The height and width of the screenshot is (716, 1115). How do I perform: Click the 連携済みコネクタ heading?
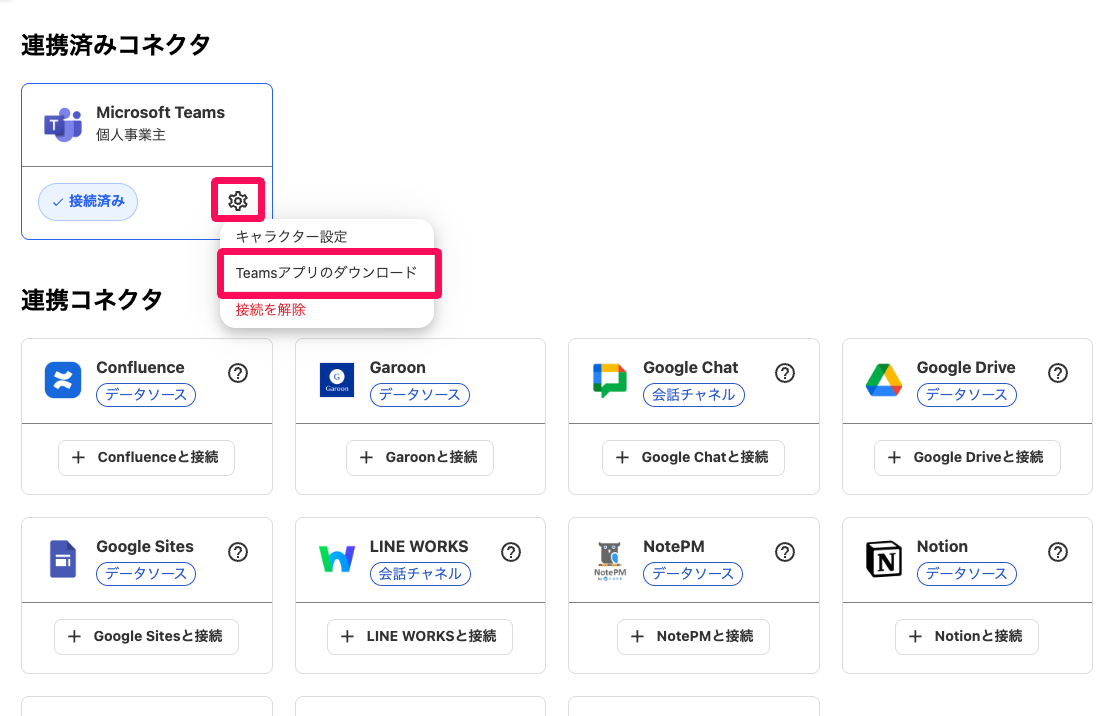pos(116,45)
